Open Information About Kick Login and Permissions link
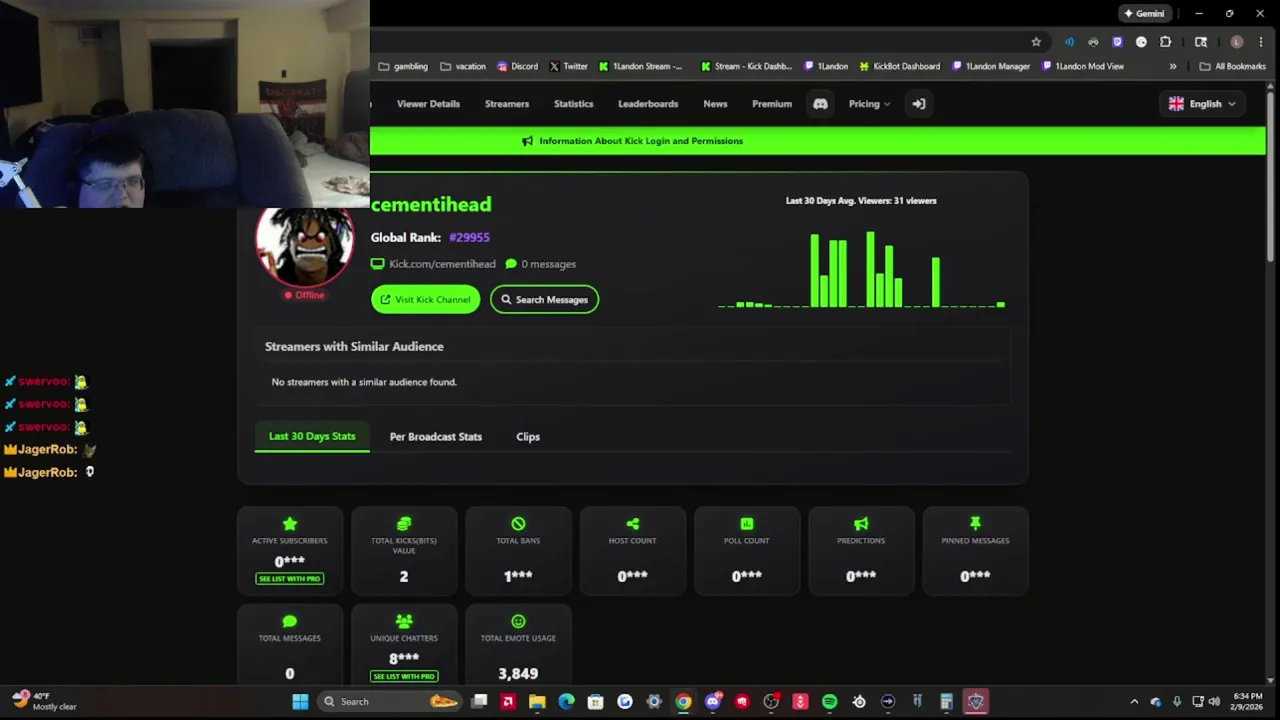Image resolution: width=1280 pixels, height=720 pixels. pos(641,141)
